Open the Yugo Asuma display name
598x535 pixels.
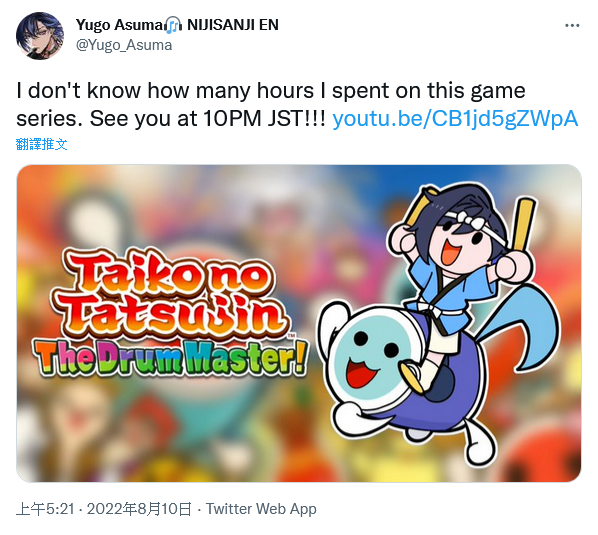119,25
